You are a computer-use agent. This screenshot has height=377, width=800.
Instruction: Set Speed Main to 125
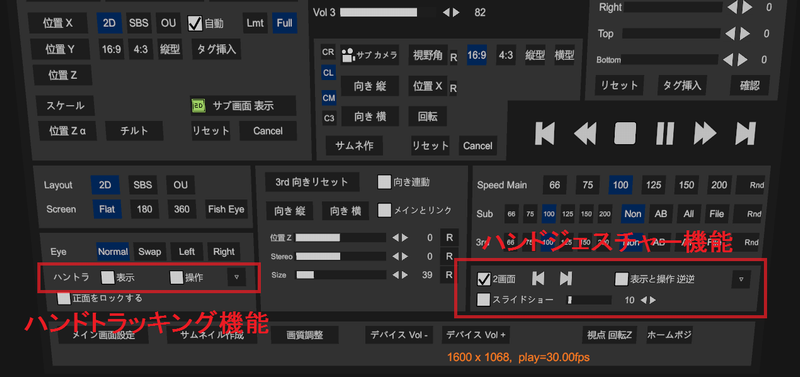[654, 185]
